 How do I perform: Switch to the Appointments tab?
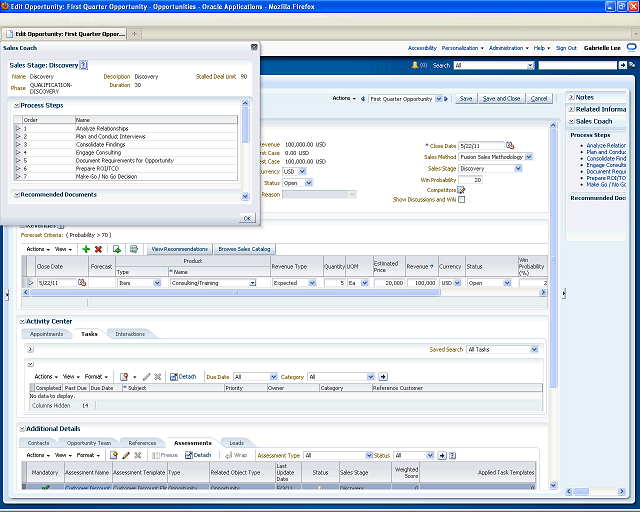(47, 334)
